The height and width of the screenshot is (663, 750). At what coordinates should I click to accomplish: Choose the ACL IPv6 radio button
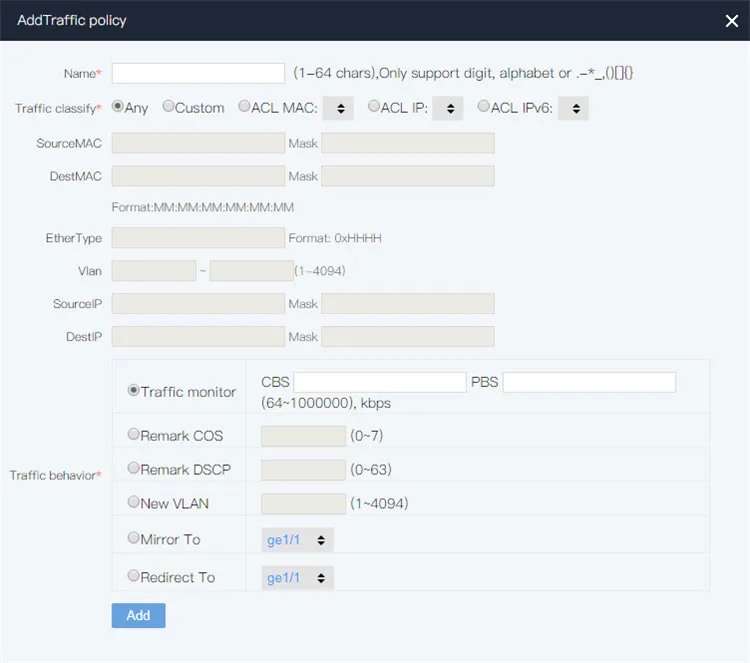click(484, 107)
